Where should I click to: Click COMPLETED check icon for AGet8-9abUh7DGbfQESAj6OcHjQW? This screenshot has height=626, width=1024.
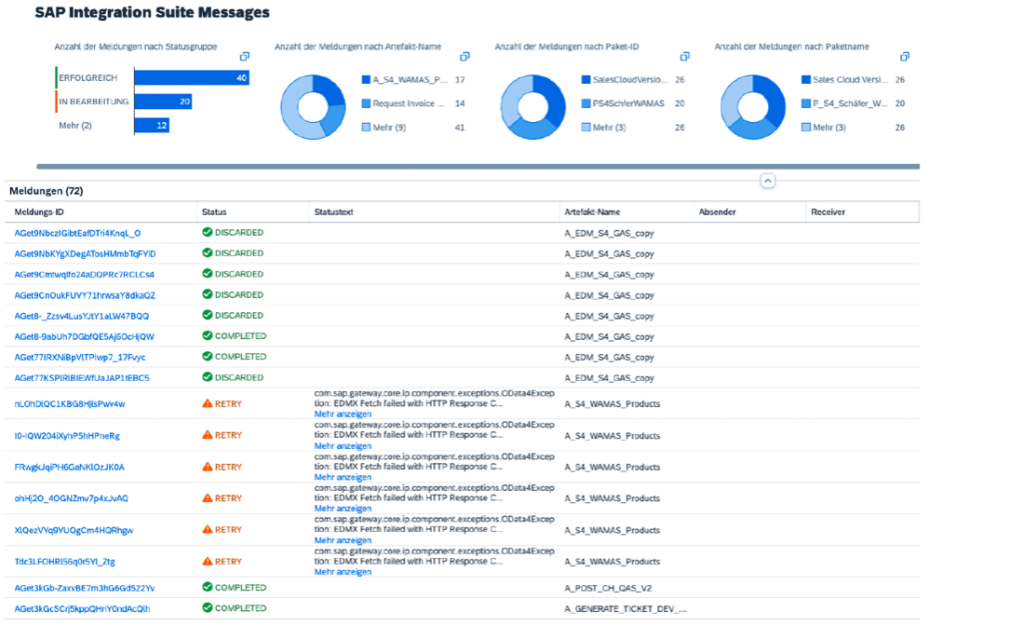[207, 336]
